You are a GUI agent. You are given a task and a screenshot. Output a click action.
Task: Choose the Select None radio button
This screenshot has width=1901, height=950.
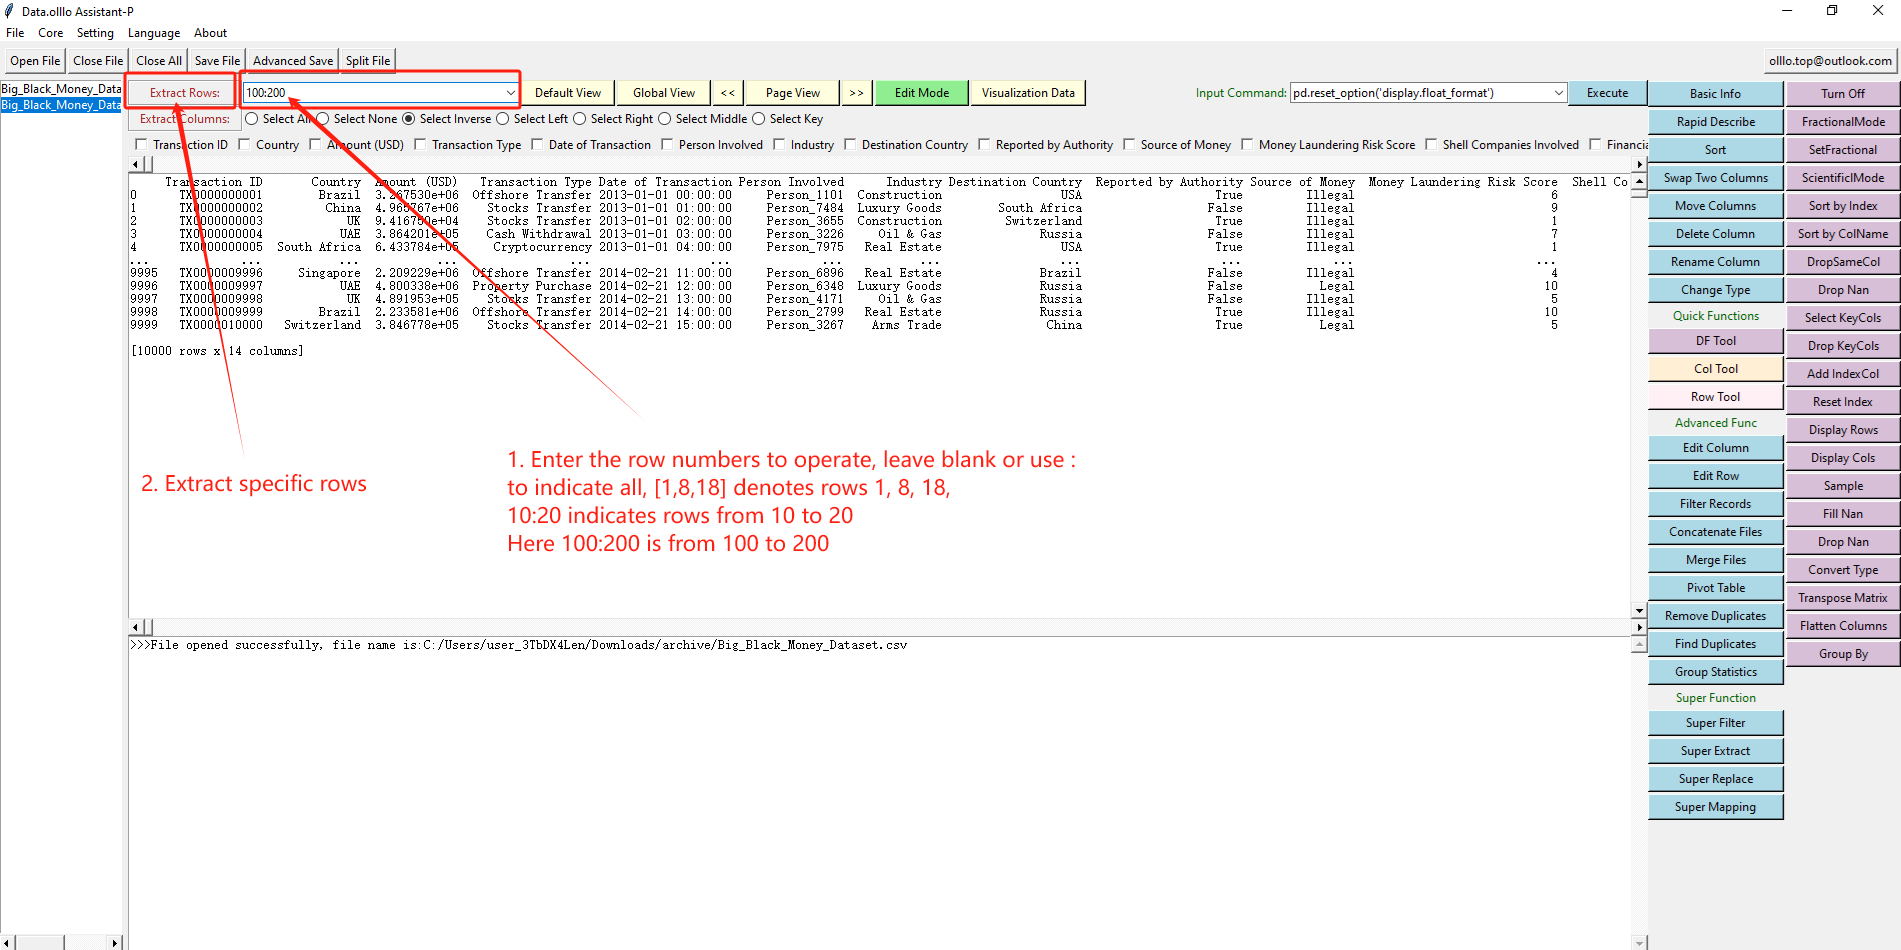click(323, 119)
